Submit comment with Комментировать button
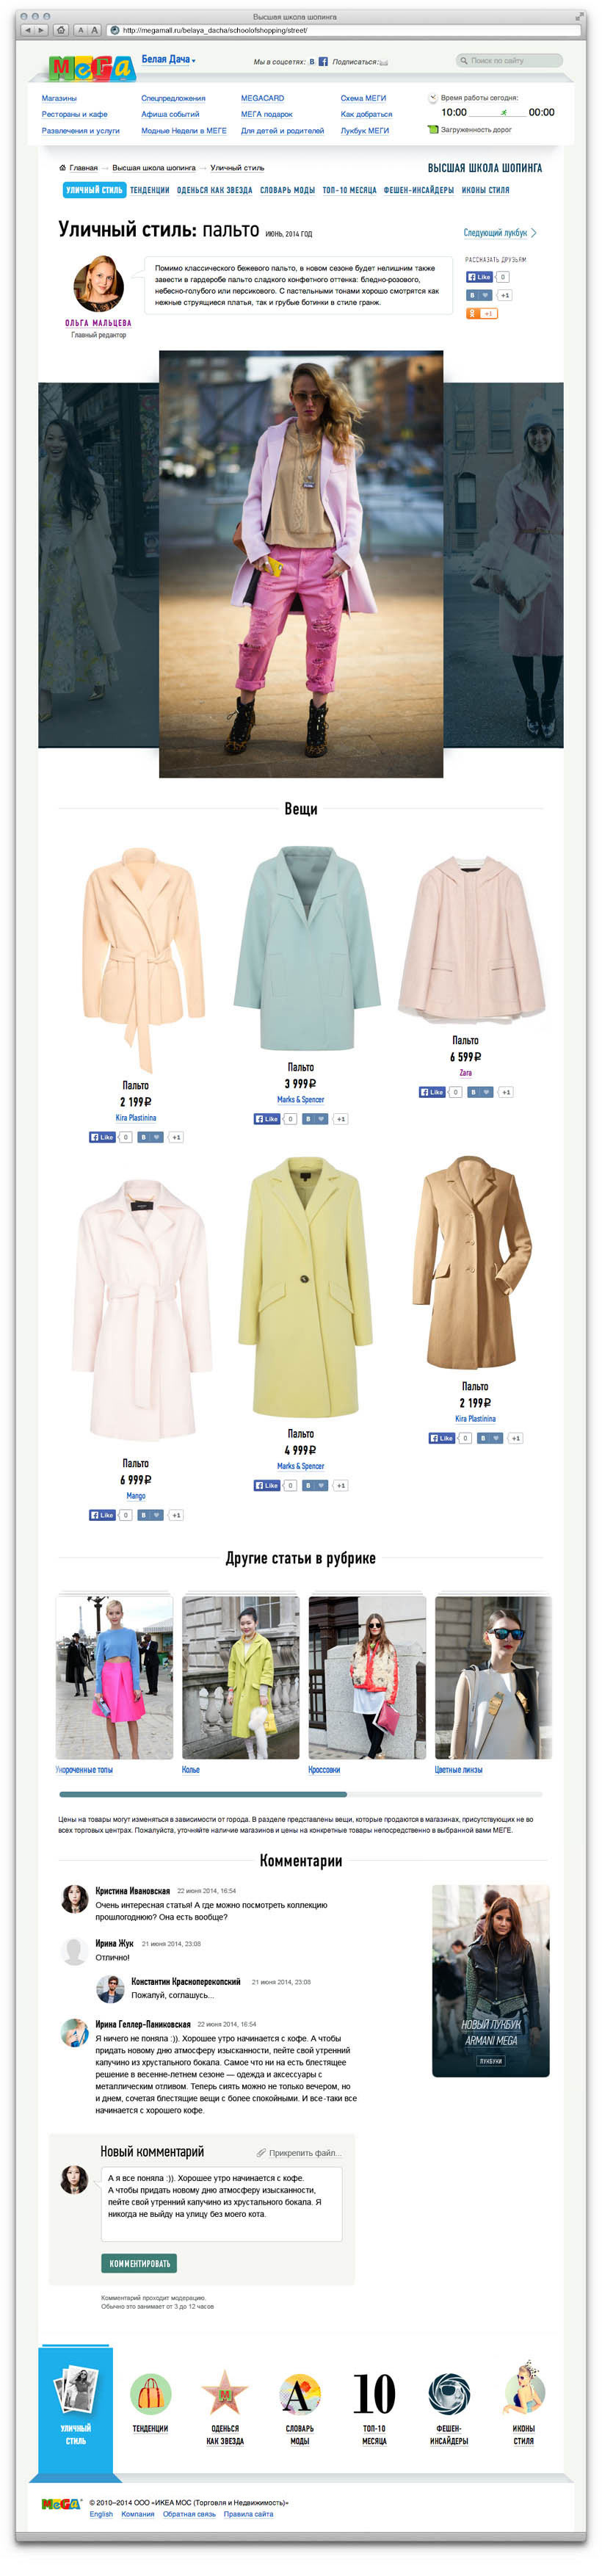The width and height of the screenshot is (602, 2576). click(139, 2263)
